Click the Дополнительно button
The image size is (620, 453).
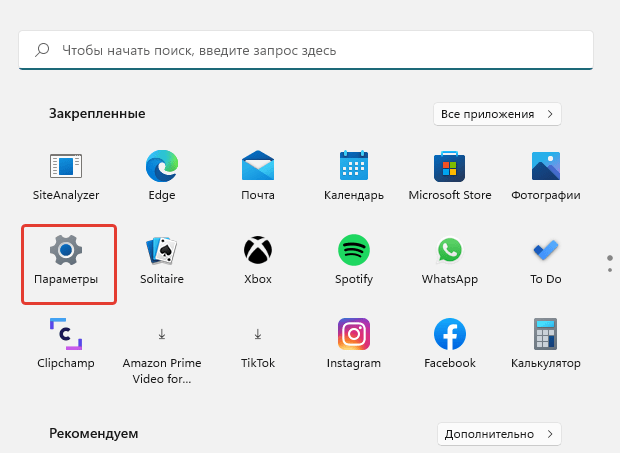(x=499, y=434)
